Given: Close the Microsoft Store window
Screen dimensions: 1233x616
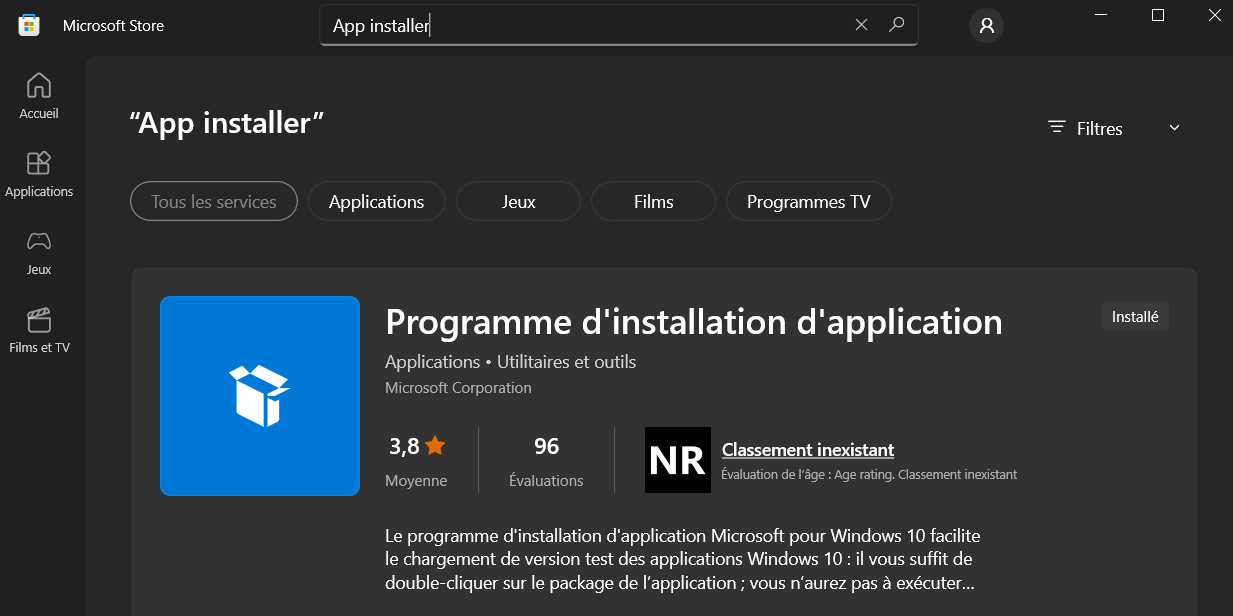Looking at the screenshot, I should tap(1212, 15).
